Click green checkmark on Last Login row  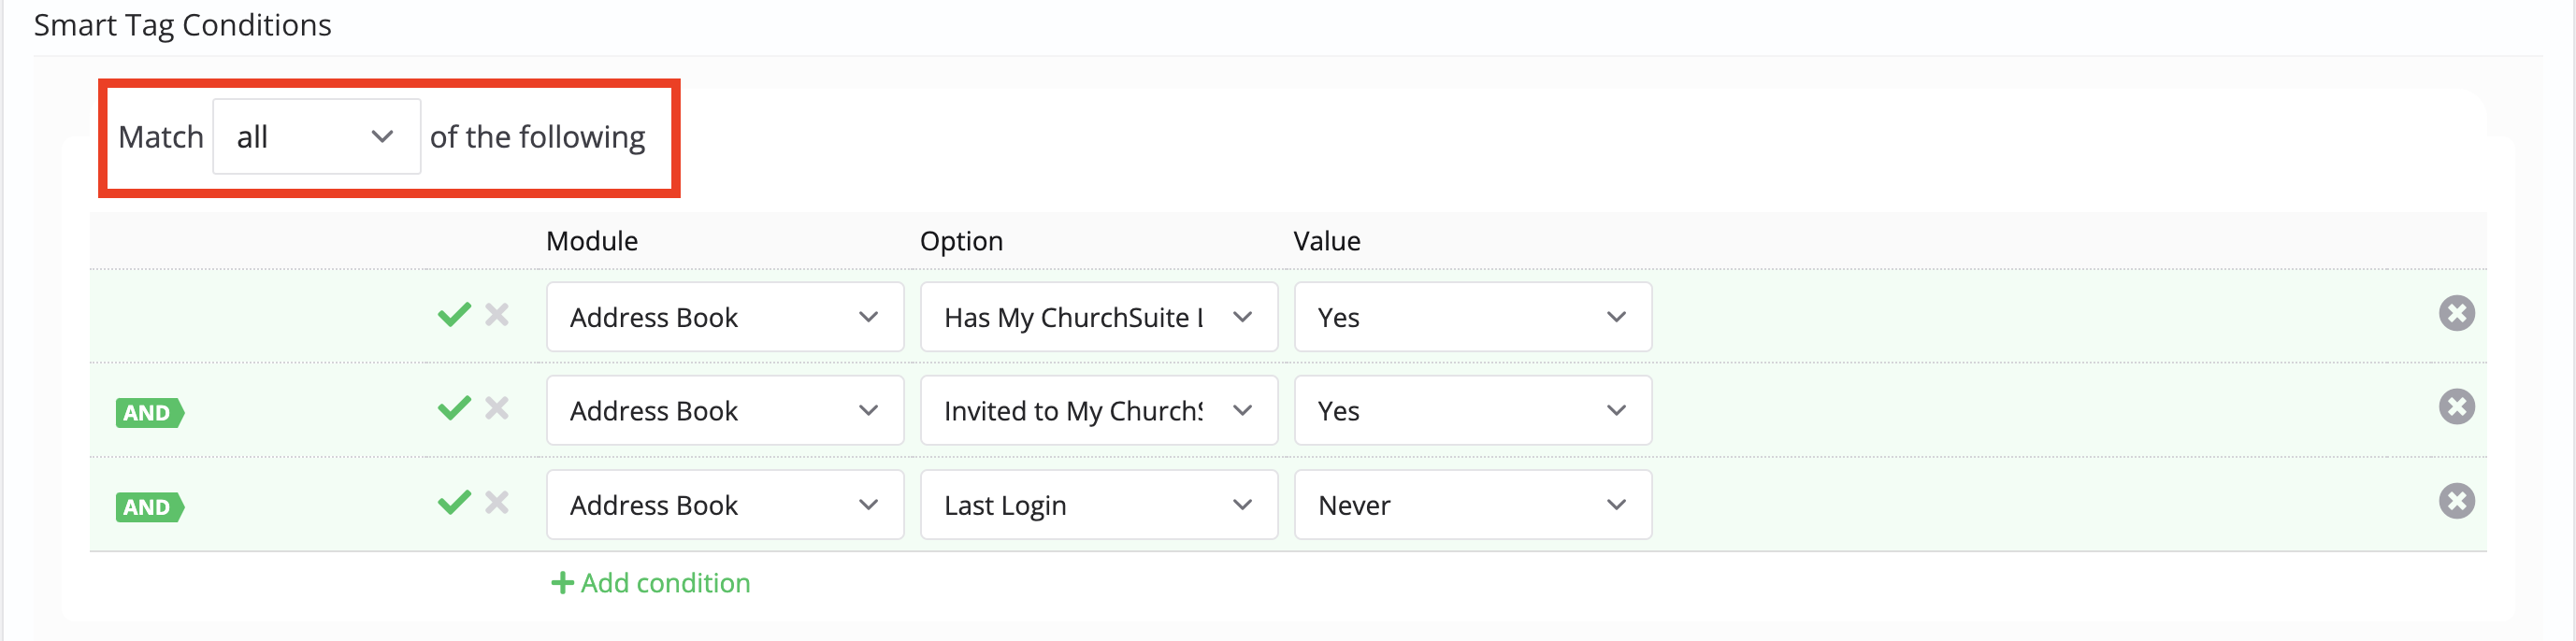click(454, 502)
